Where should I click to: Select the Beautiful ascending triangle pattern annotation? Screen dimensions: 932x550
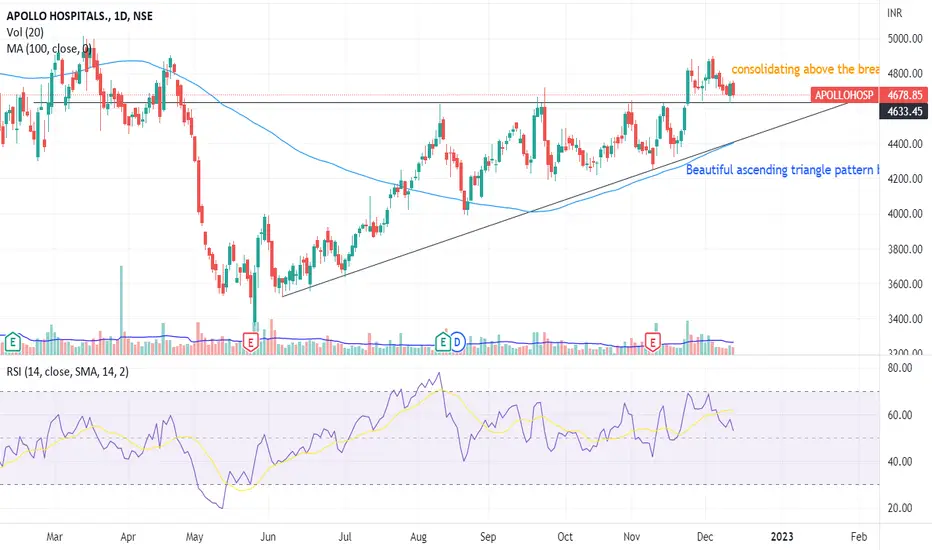(781, 169)
